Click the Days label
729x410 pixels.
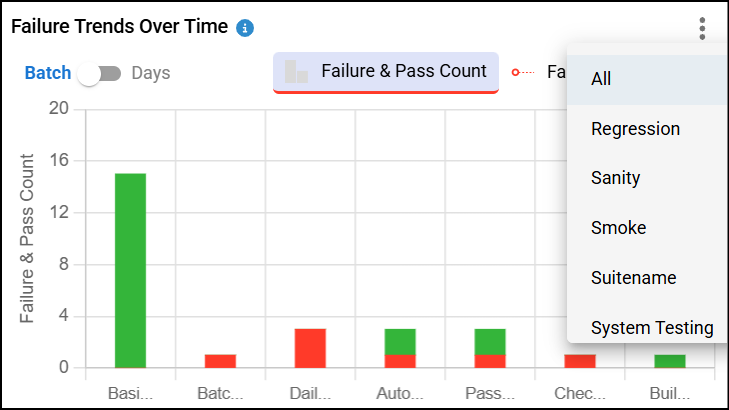coord(151,73)
